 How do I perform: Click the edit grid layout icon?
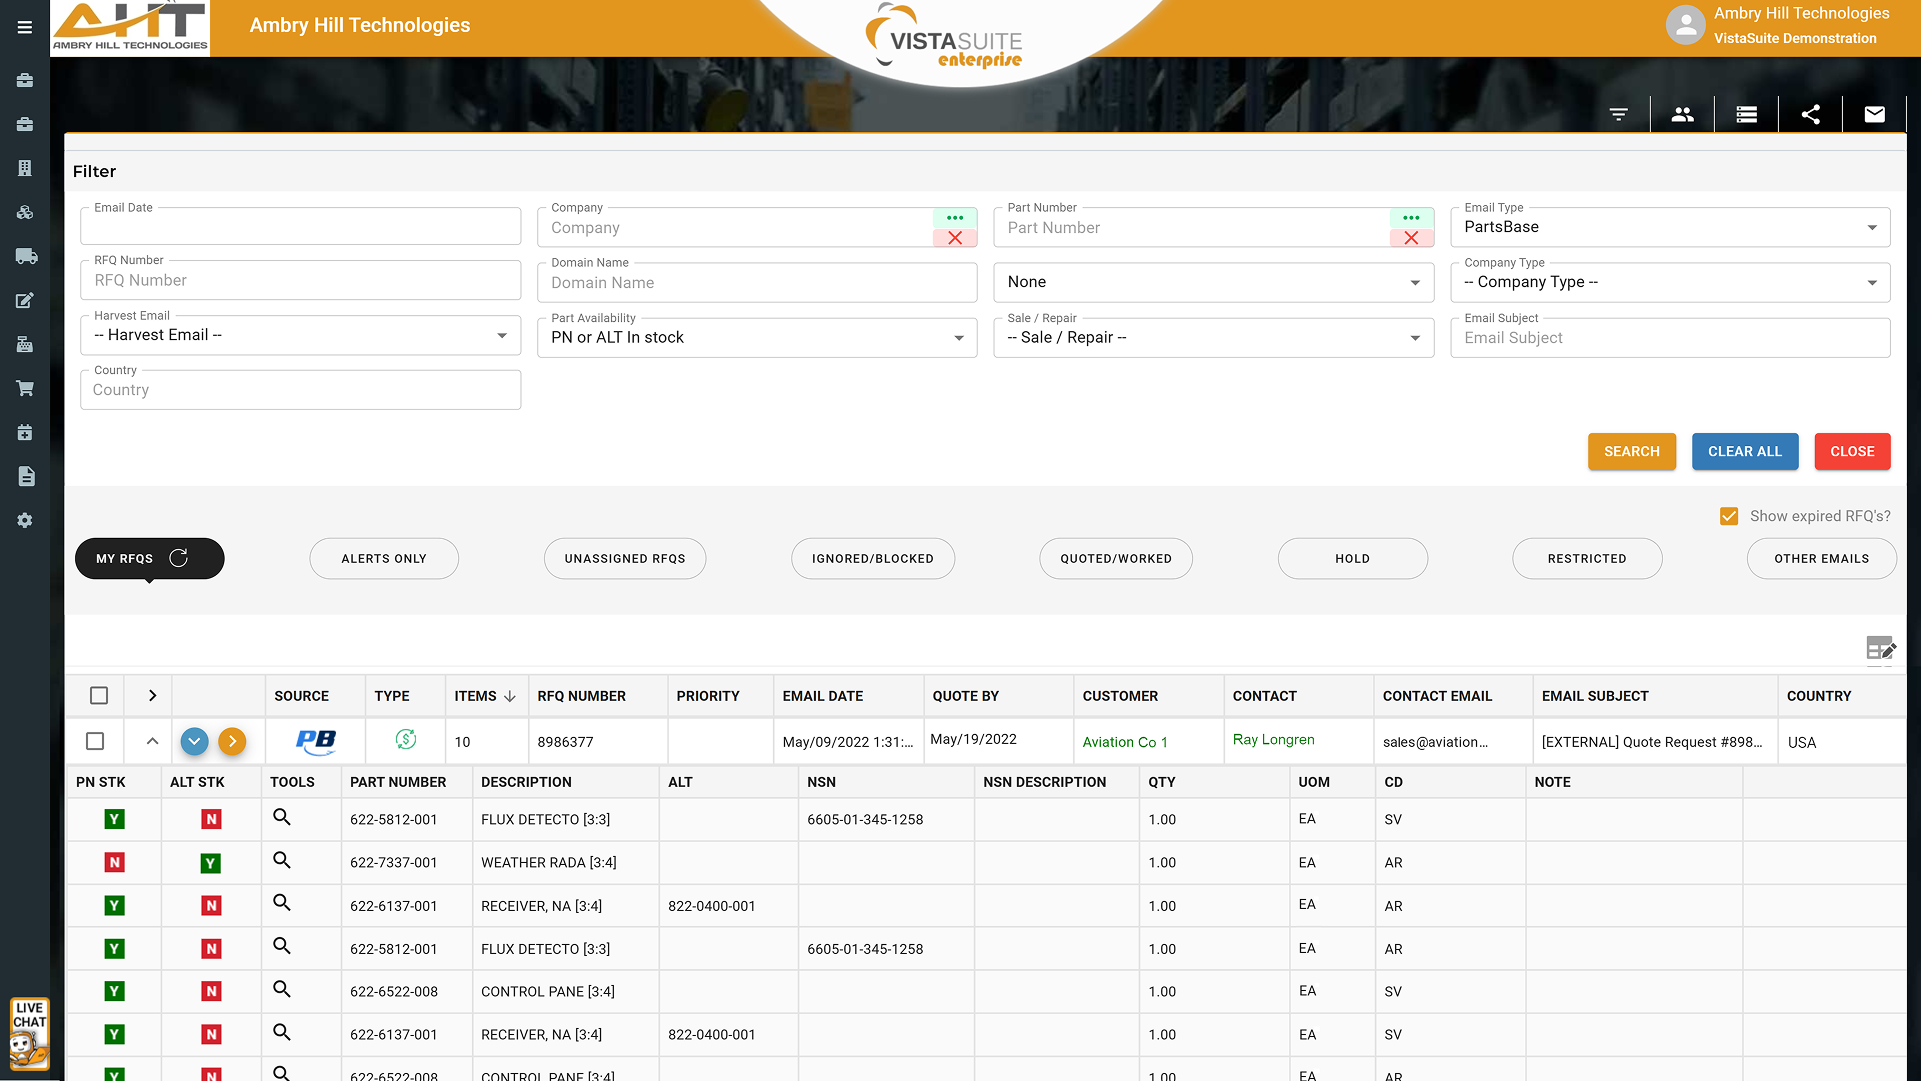pos(1880,649)
